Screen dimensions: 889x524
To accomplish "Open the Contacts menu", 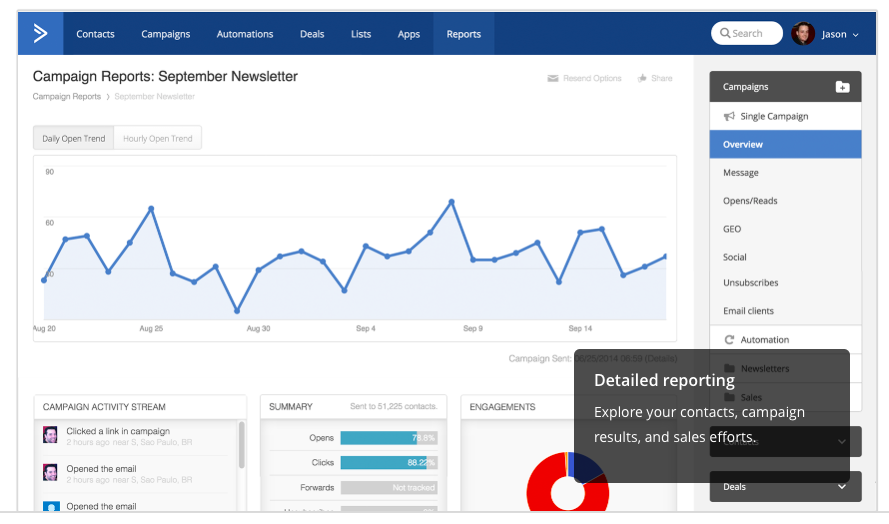I will tap(95, 34).
